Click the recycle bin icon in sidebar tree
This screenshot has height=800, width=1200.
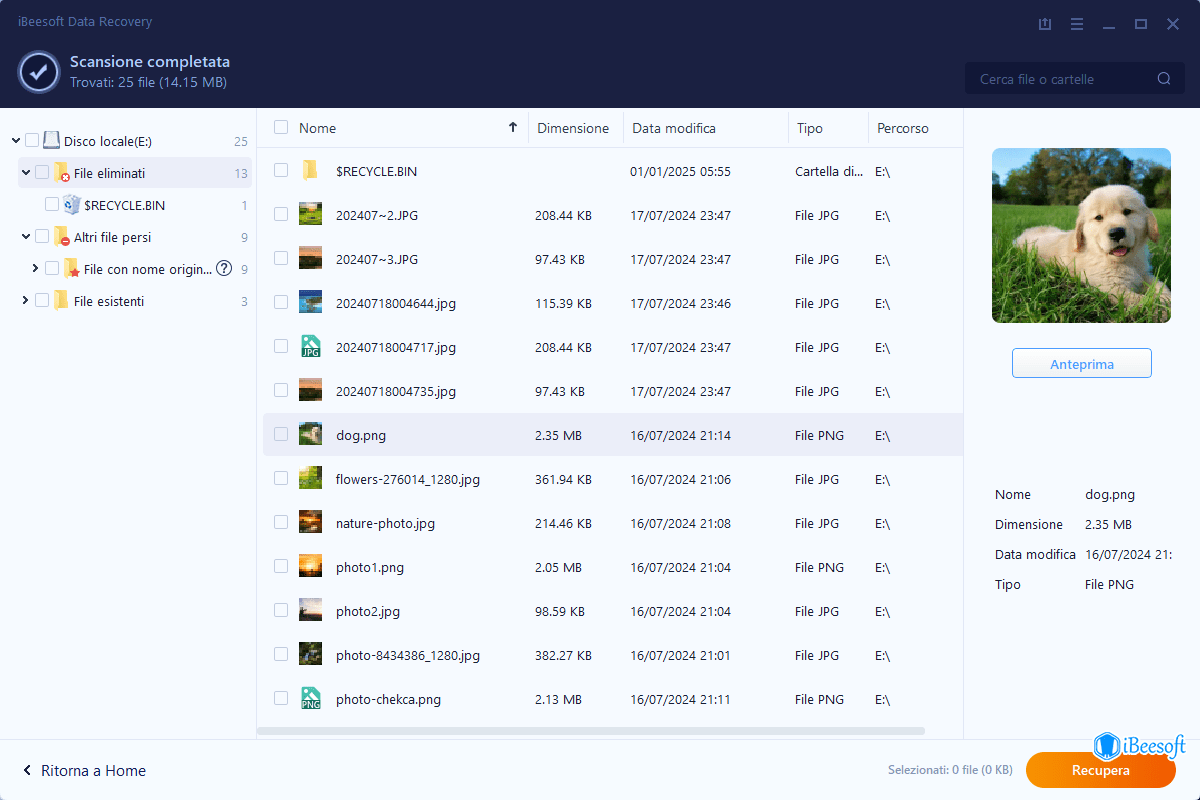[x=72, y=205]
